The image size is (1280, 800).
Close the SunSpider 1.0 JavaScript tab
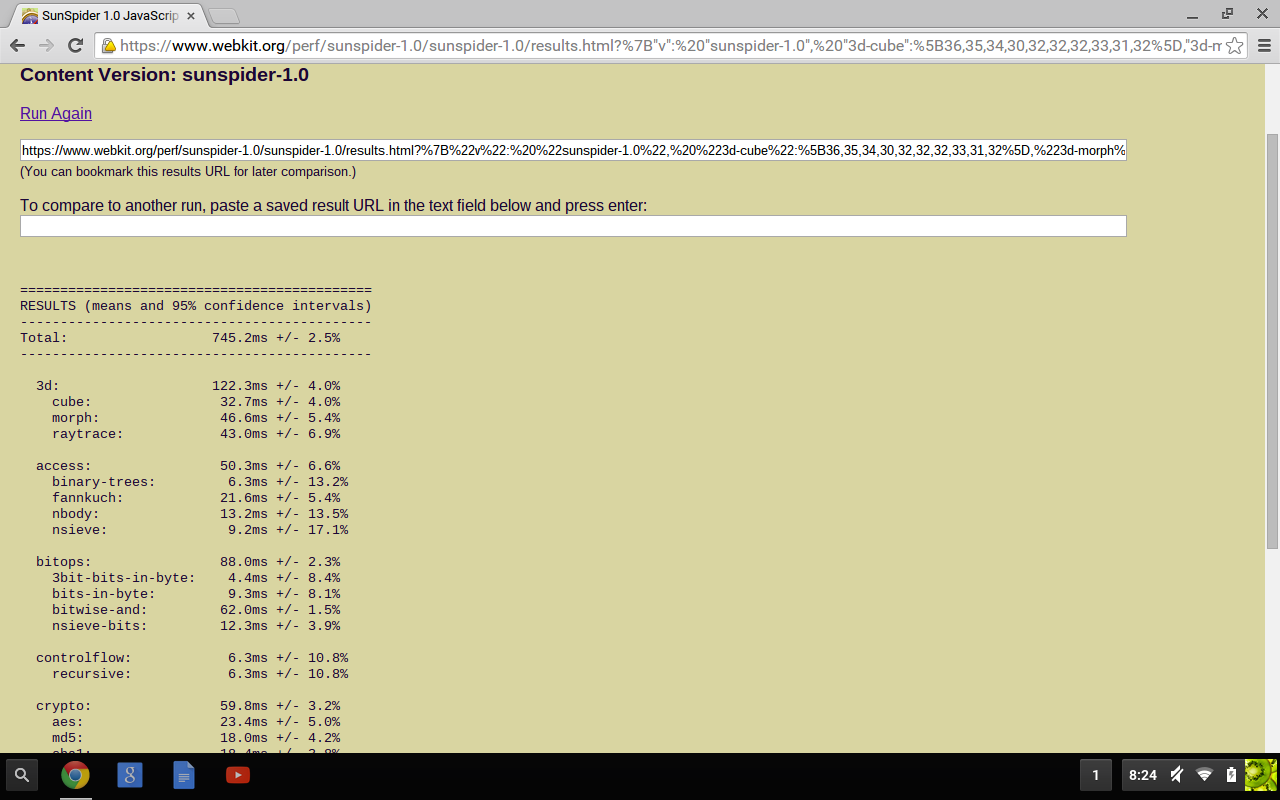191,16
